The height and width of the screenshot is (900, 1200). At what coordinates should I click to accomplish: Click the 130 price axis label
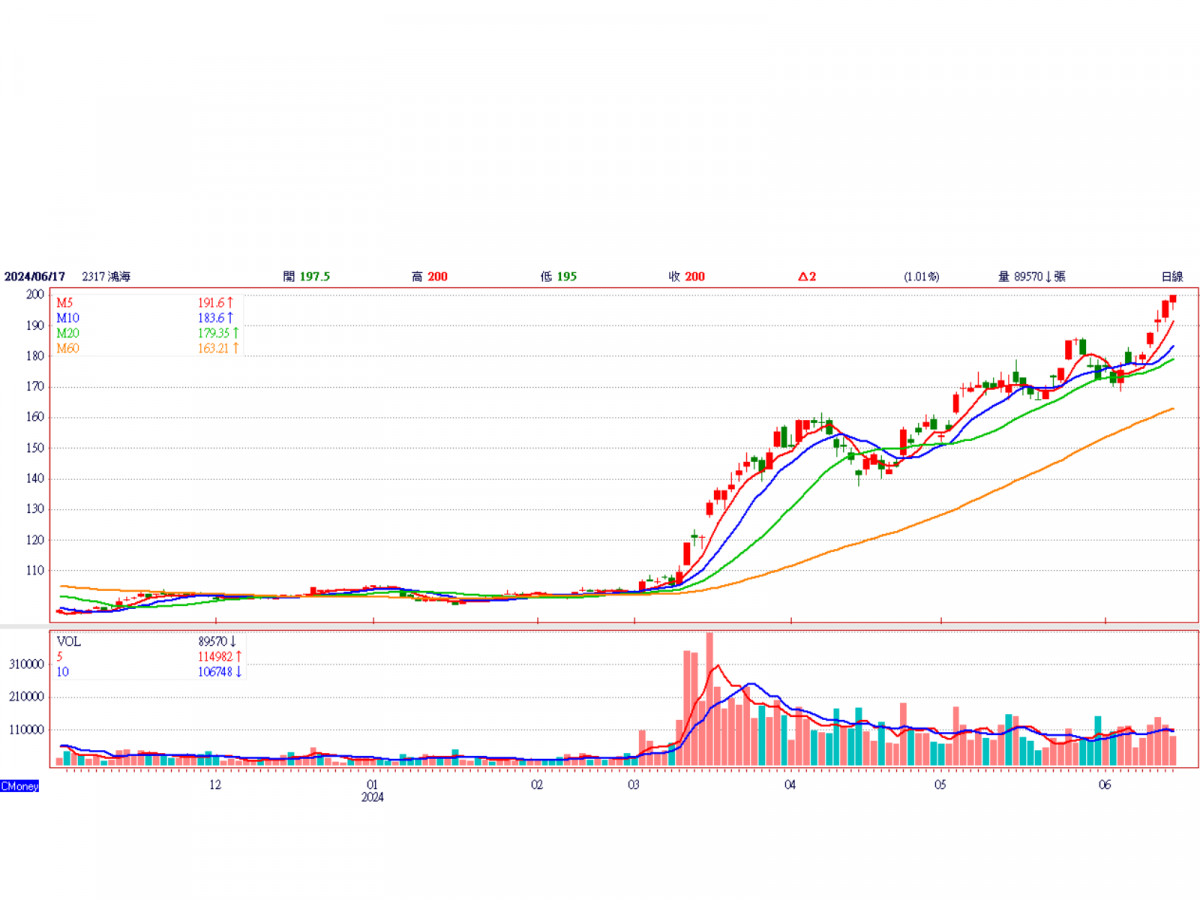click(x=33, y=509)
